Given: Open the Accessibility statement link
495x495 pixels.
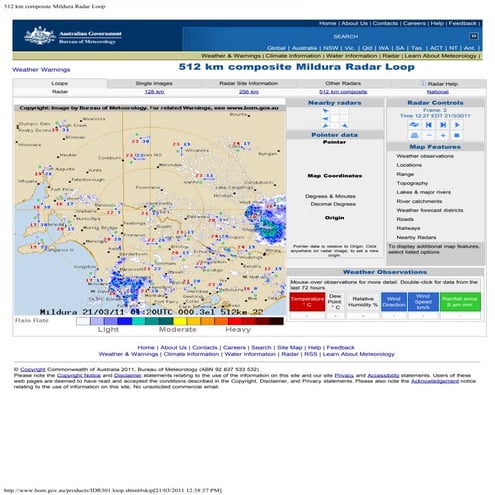Looking at the screenshot, I should [x=383, y=375].
